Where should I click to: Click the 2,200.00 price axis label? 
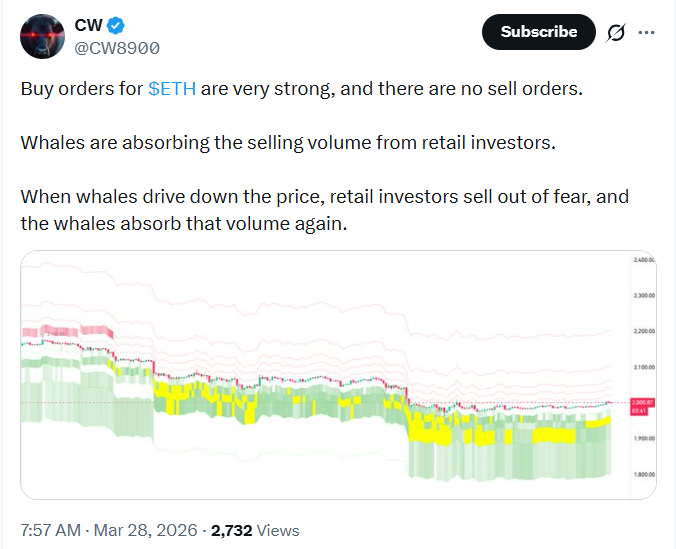pos(641,331)
